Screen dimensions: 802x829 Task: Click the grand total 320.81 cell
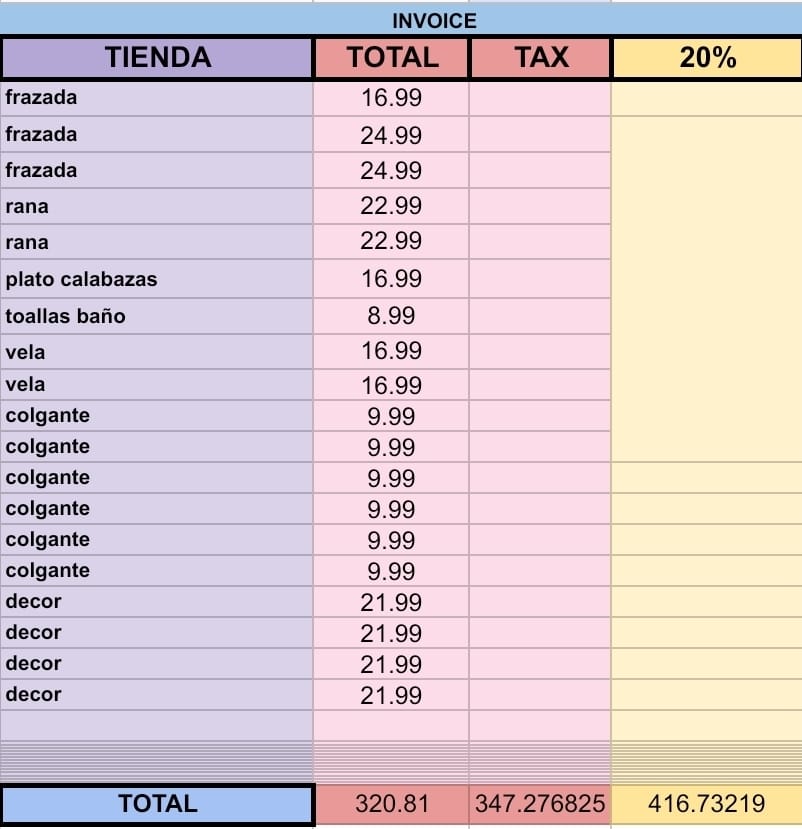pyautogui.click(x=392, y=804)
